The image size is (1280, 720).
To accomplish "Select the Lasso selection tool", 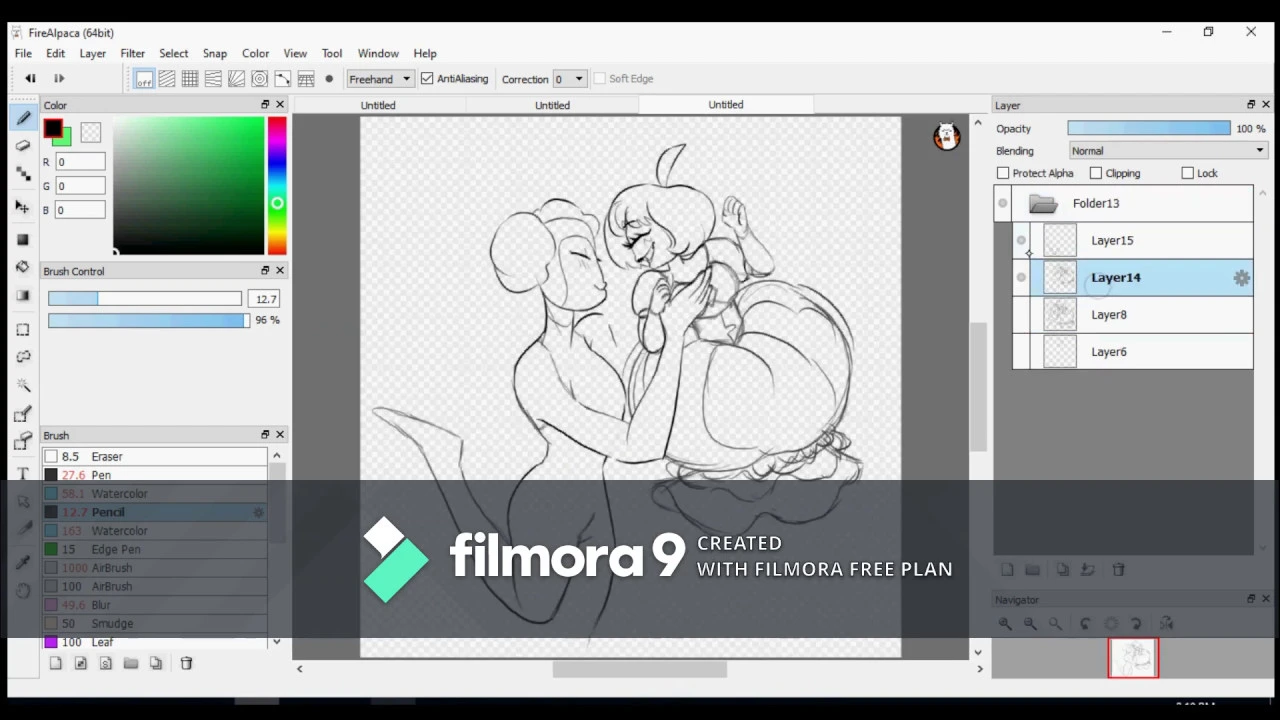I will coord(23,357).
